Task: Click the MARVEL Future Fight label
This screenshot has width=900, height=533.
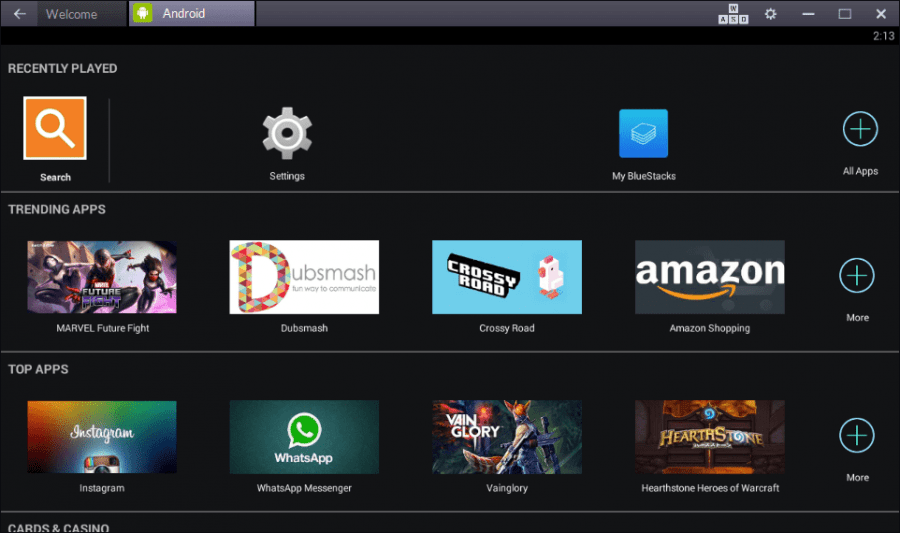Action: pos(103,328)
